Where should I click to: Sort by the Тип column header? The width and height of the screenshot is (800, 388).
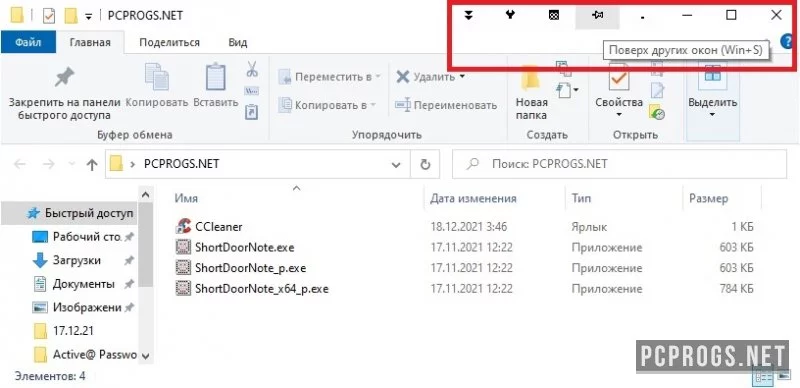581,198
